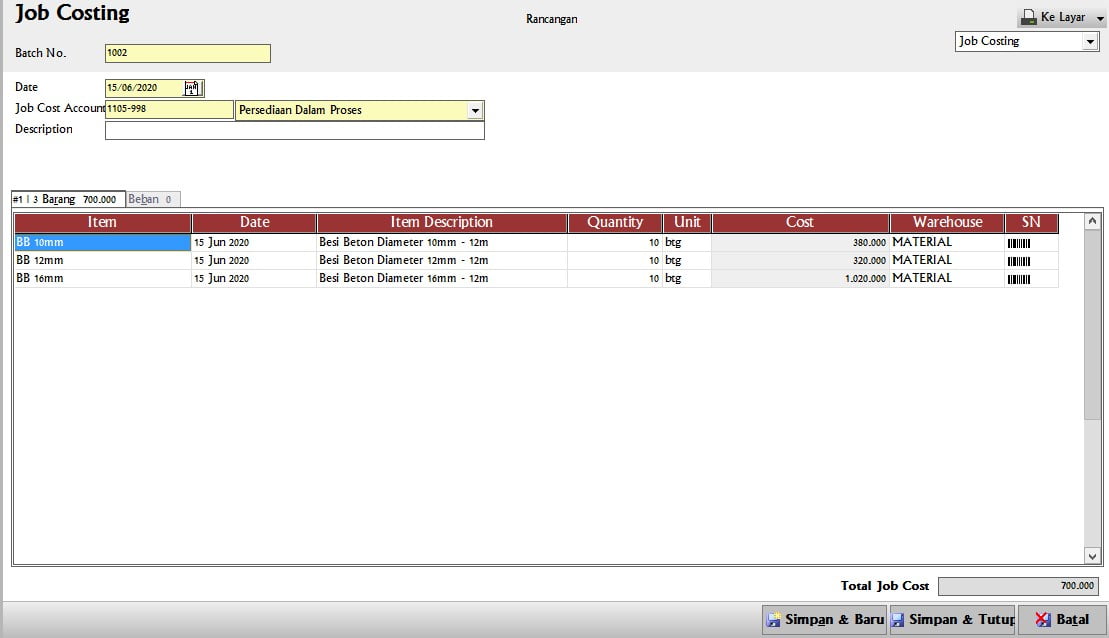Click the Description input field
The image size is (1109, 638).
point(295,130)
